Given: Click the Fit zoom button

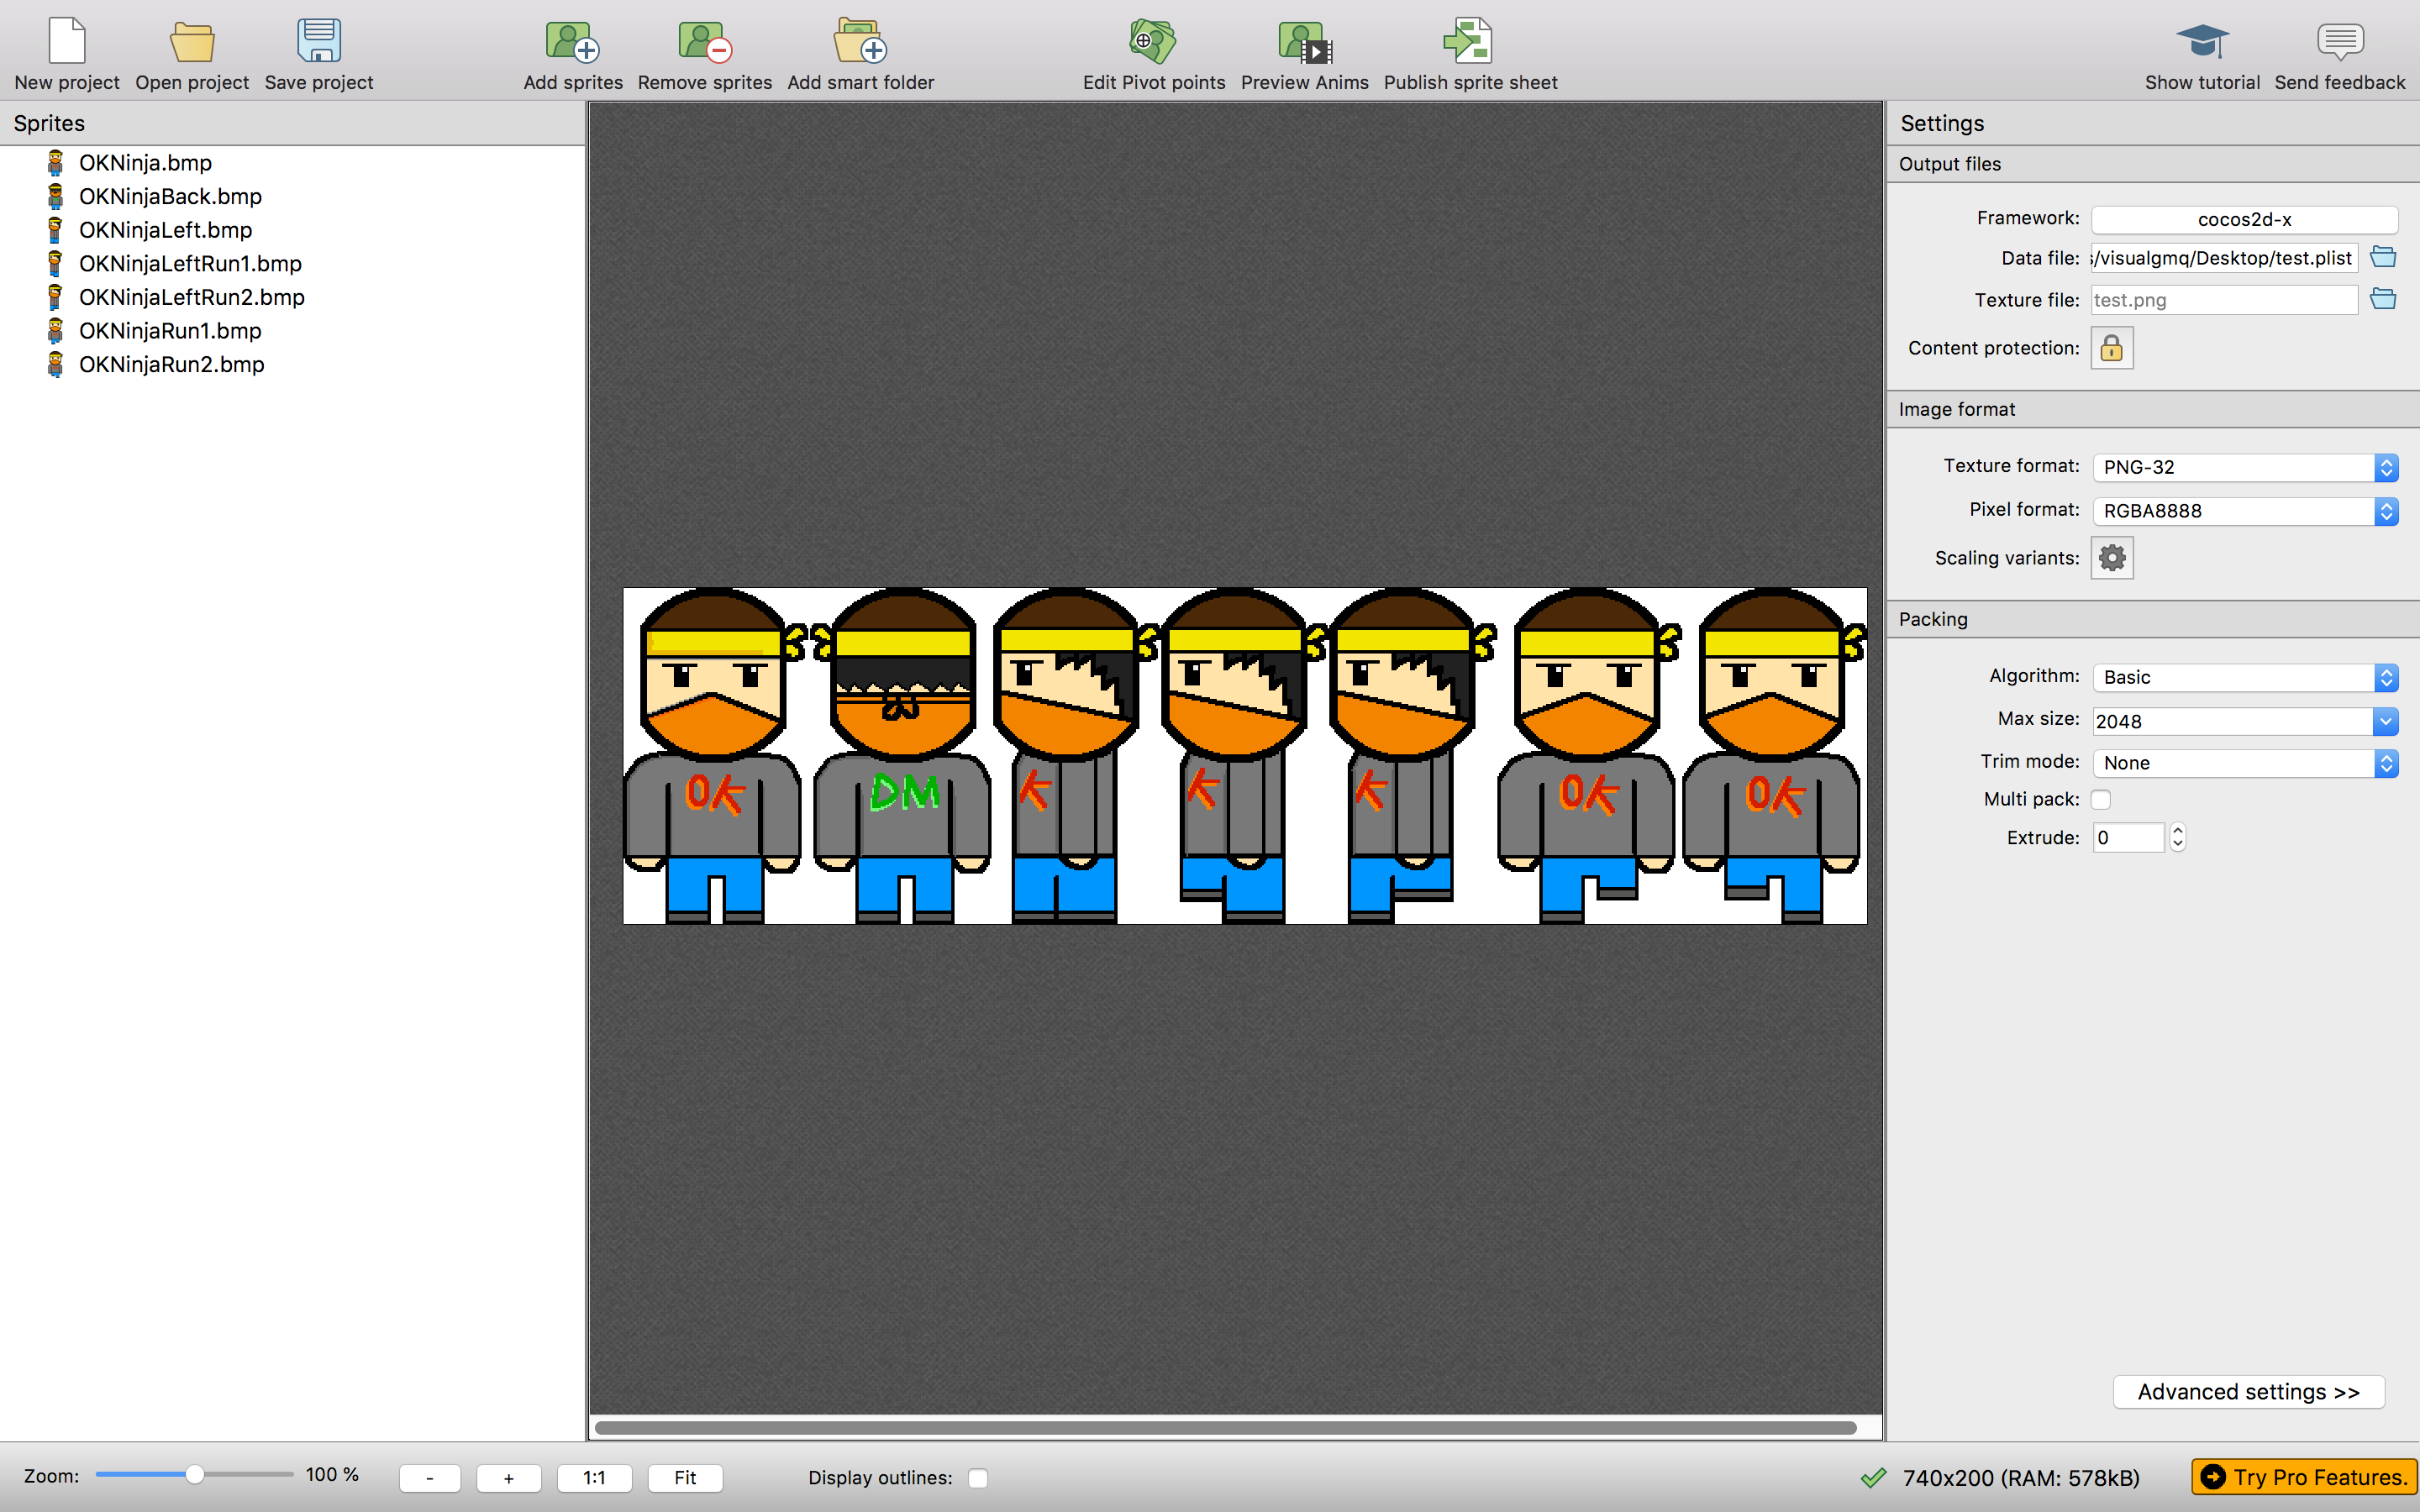Looking at the screenshot, I should pyautogui.click(x=685, y=1478).
